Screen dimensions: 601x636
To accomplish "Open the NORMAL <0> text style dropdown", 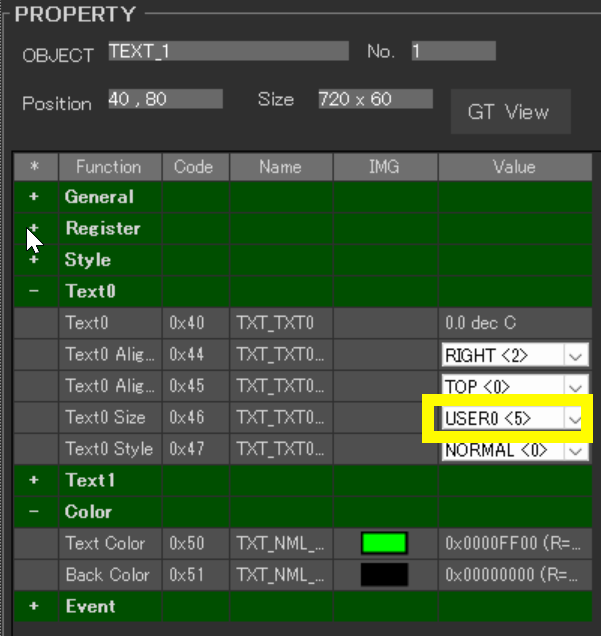I will (x=575, y=449).
